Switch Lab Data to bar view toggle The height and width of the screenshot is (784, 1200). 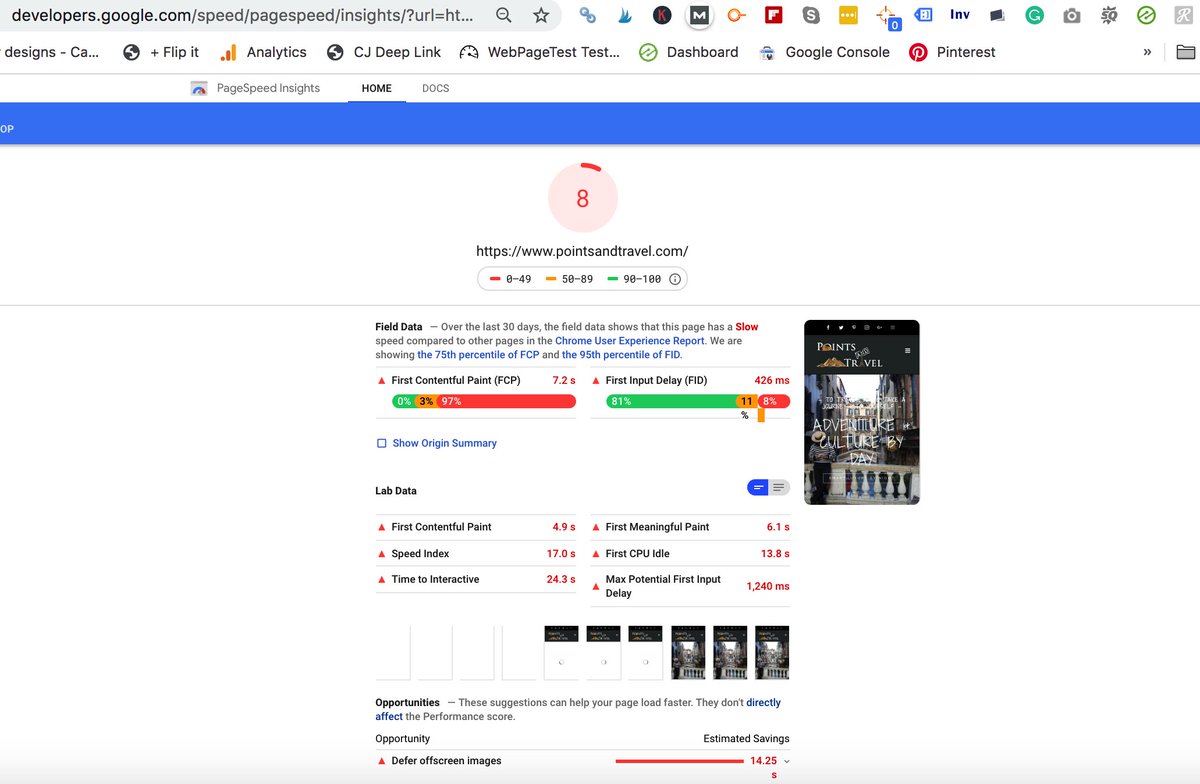click(759, 487)
